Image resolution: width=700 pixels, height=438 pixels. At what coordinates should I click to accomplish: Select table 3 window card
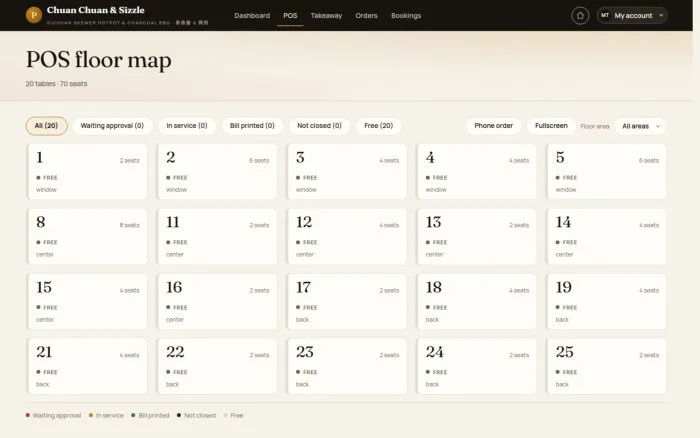[347, 171]
